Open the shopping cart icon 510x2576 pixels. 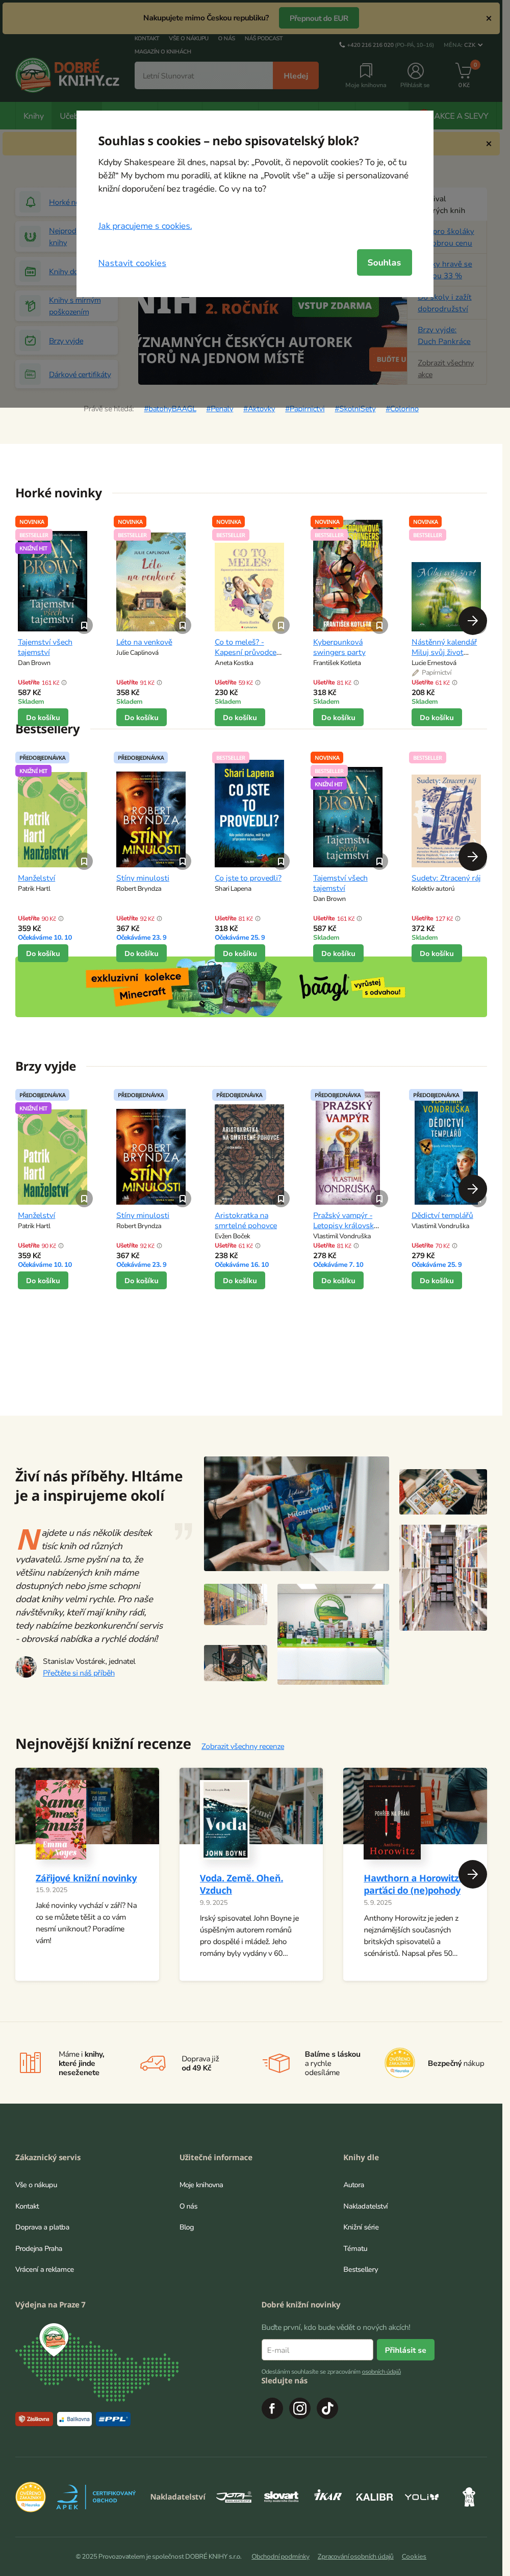click(x=464, y=71)
